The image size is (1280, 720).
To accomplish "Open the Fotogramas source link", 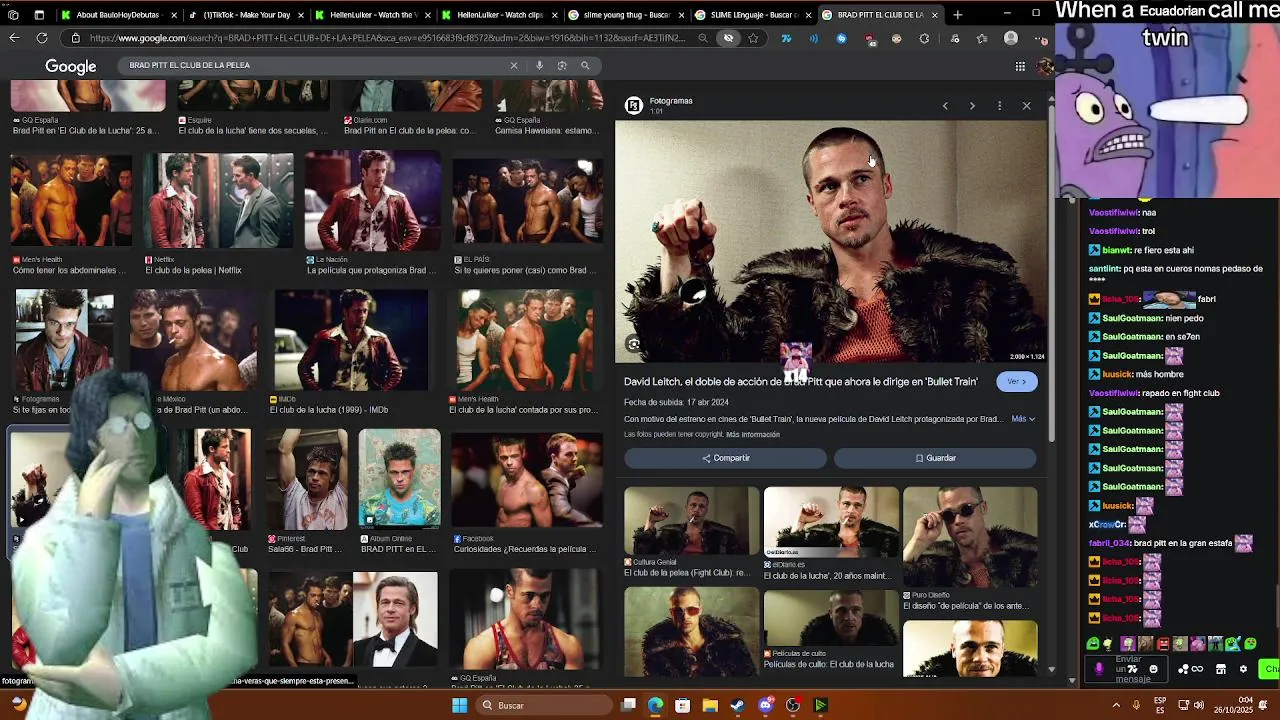I will click(x=670, y=101).
